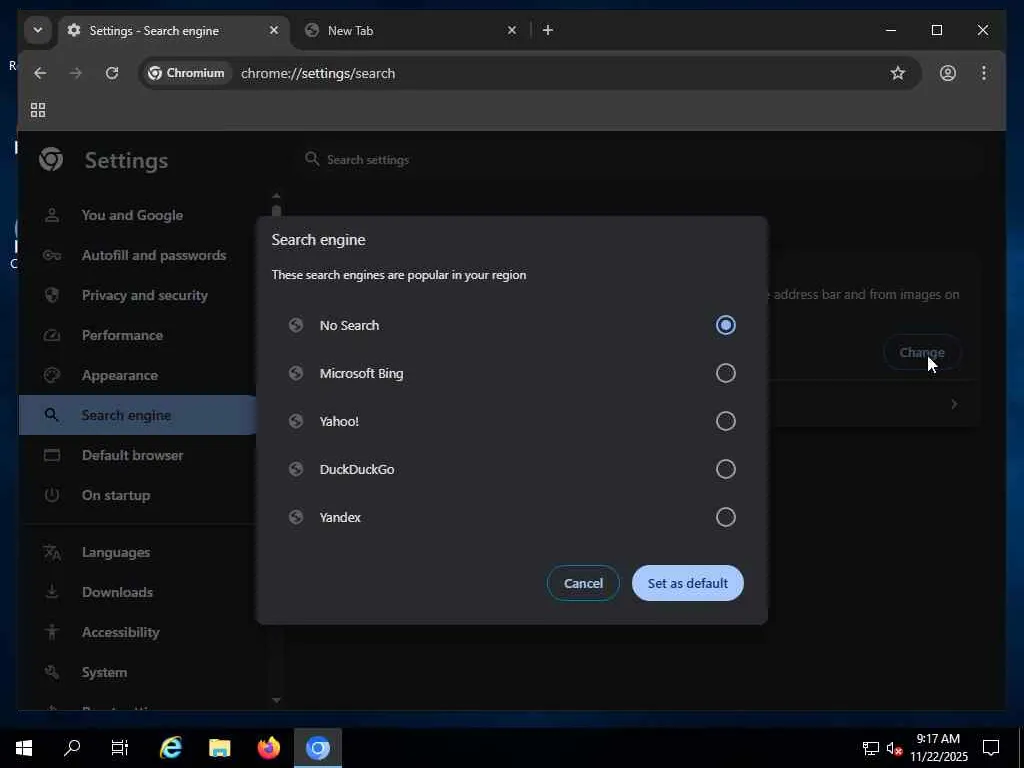This screenshot has width=1024, height=768.
Task: Open the Windows Start menu
Action: tap(24, 748)
